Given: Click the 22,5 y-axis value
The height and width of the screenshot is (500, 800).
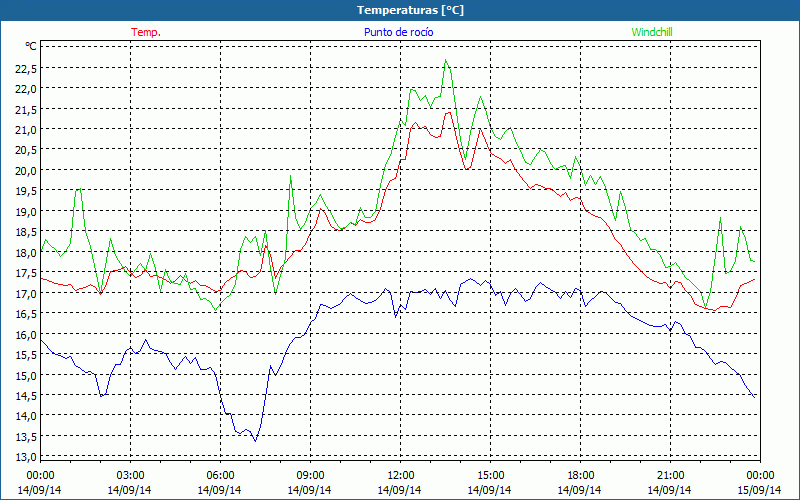Looking at the screenshot, I should (x=27, y=68).
